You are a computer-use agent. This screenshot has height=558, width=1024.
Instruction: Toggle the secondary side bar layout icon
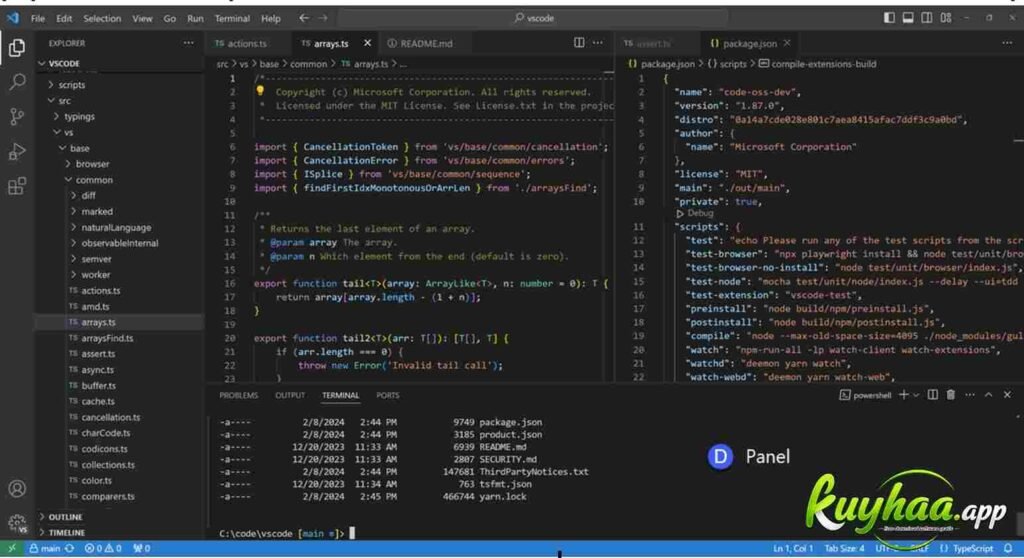pyautogui.click(x=927, y=18)
